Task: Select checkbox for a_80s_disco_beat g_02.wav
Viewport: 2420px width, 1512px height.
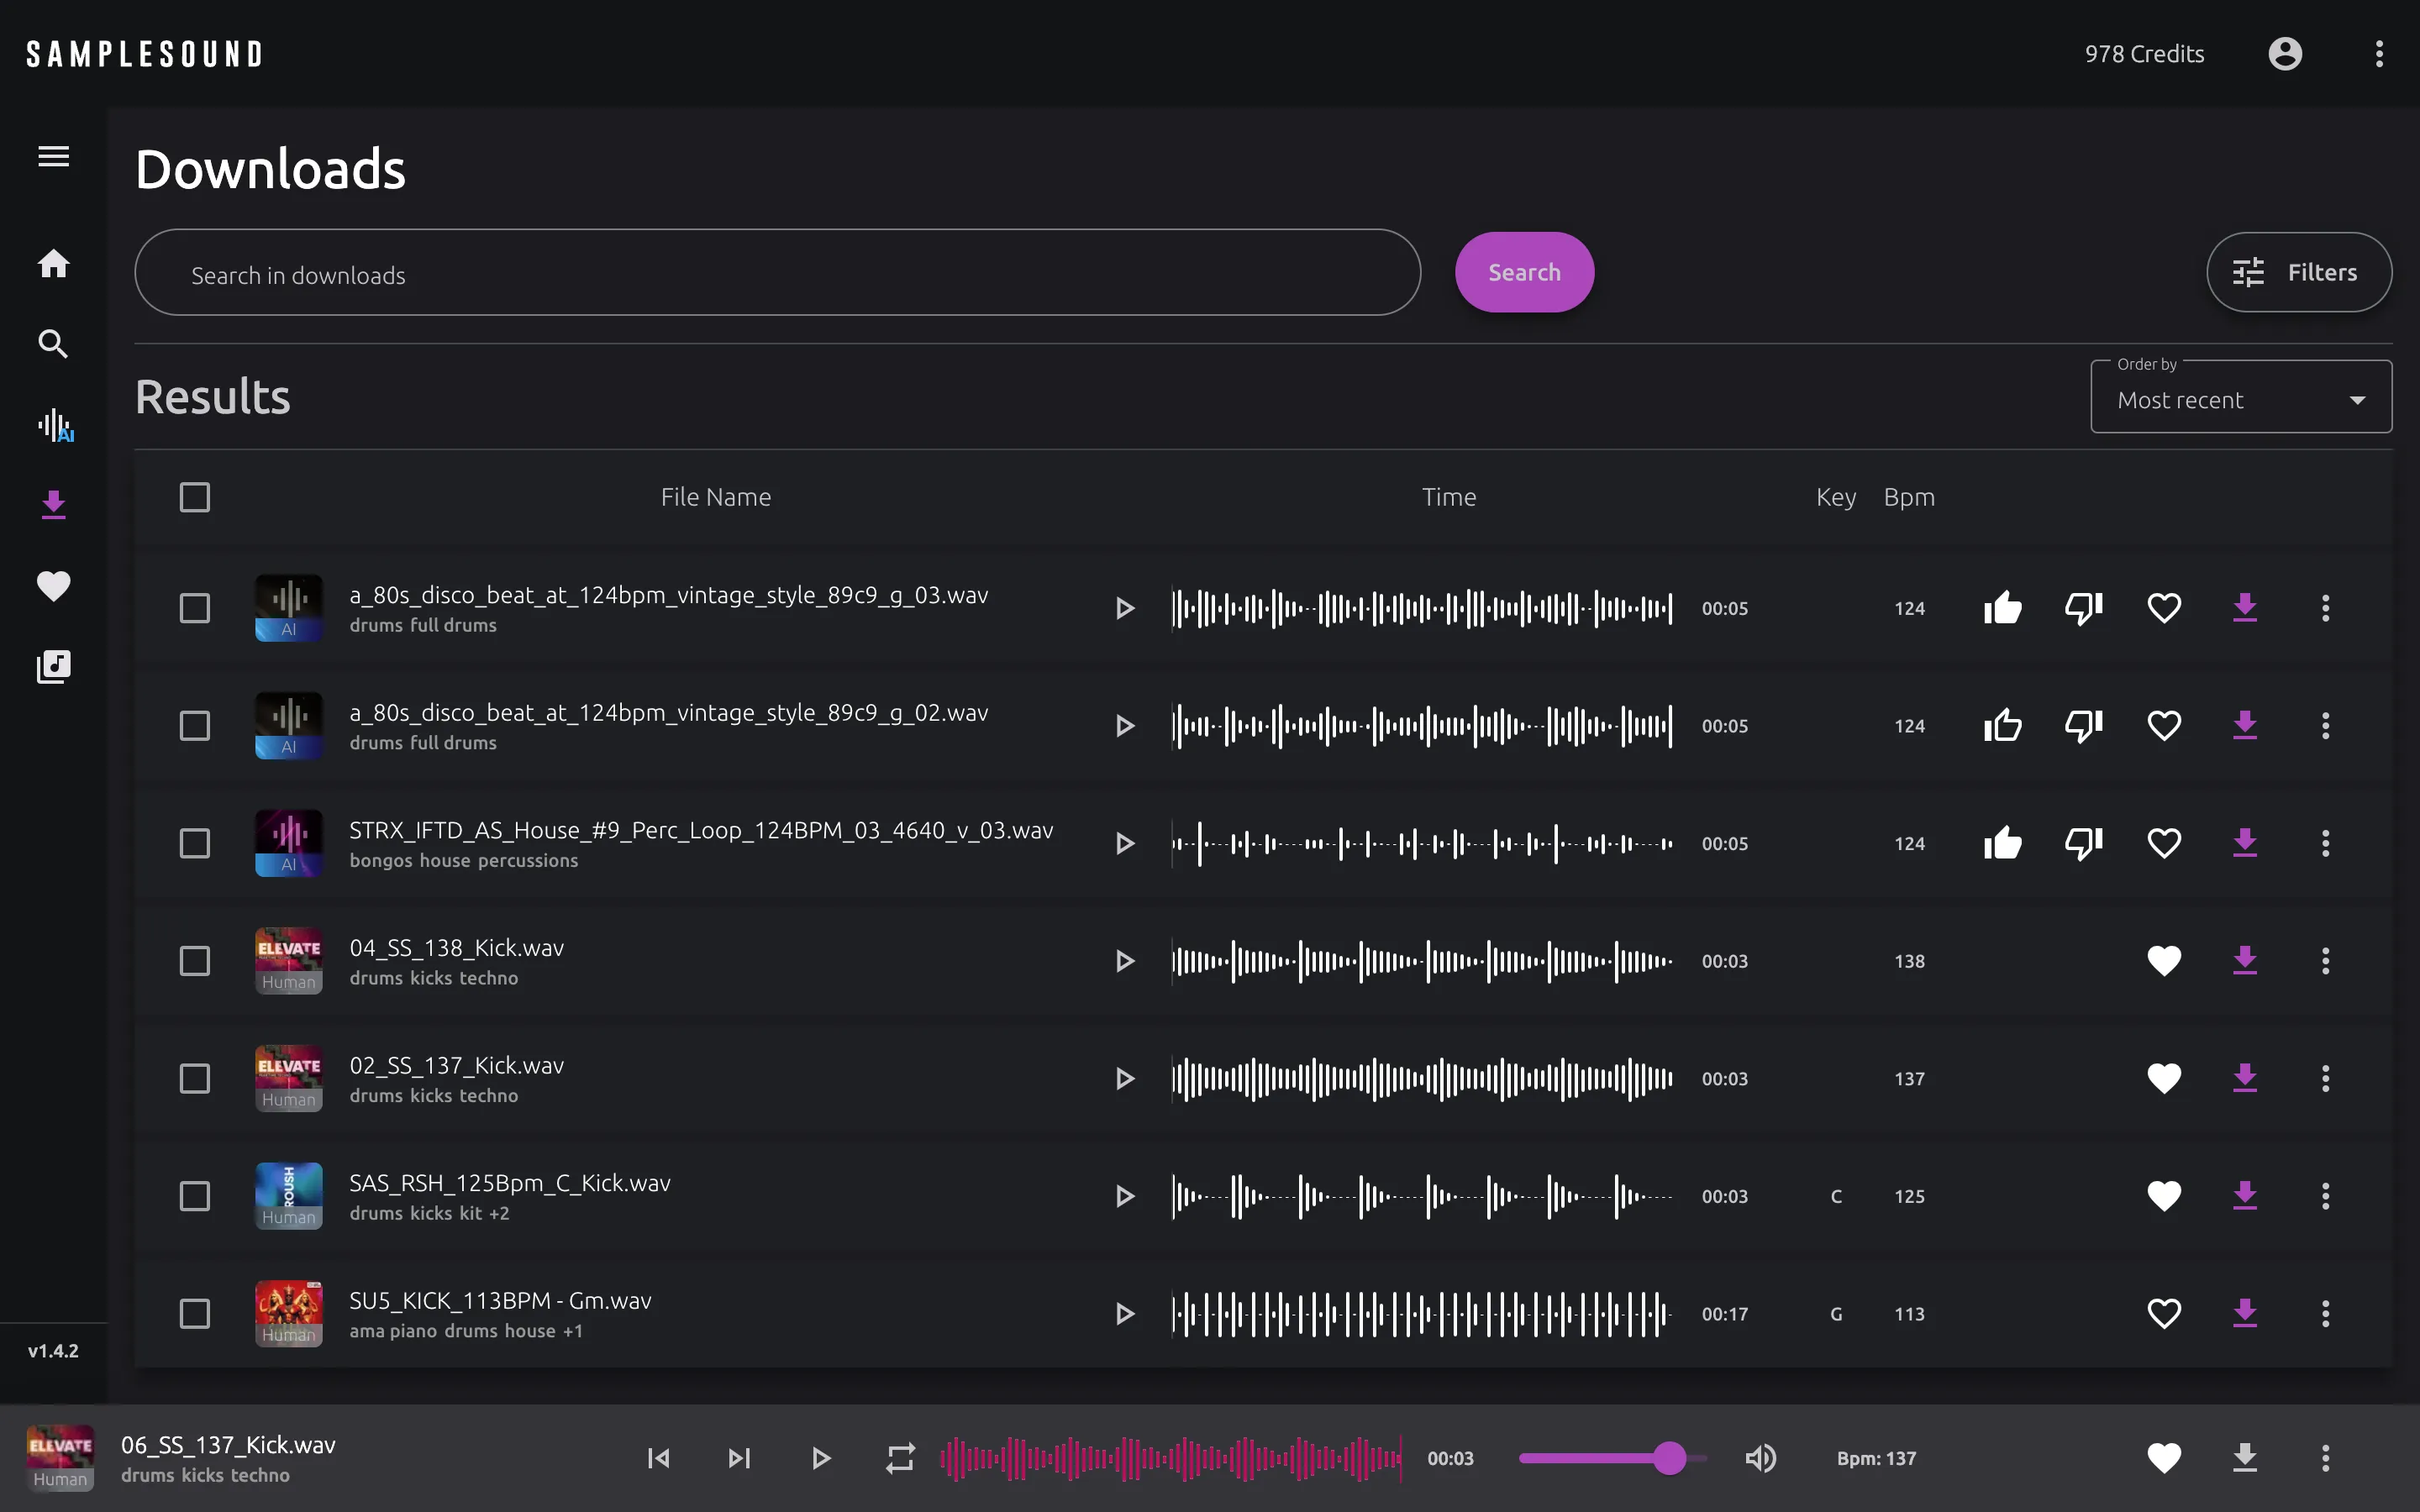Action: point(195,726)
